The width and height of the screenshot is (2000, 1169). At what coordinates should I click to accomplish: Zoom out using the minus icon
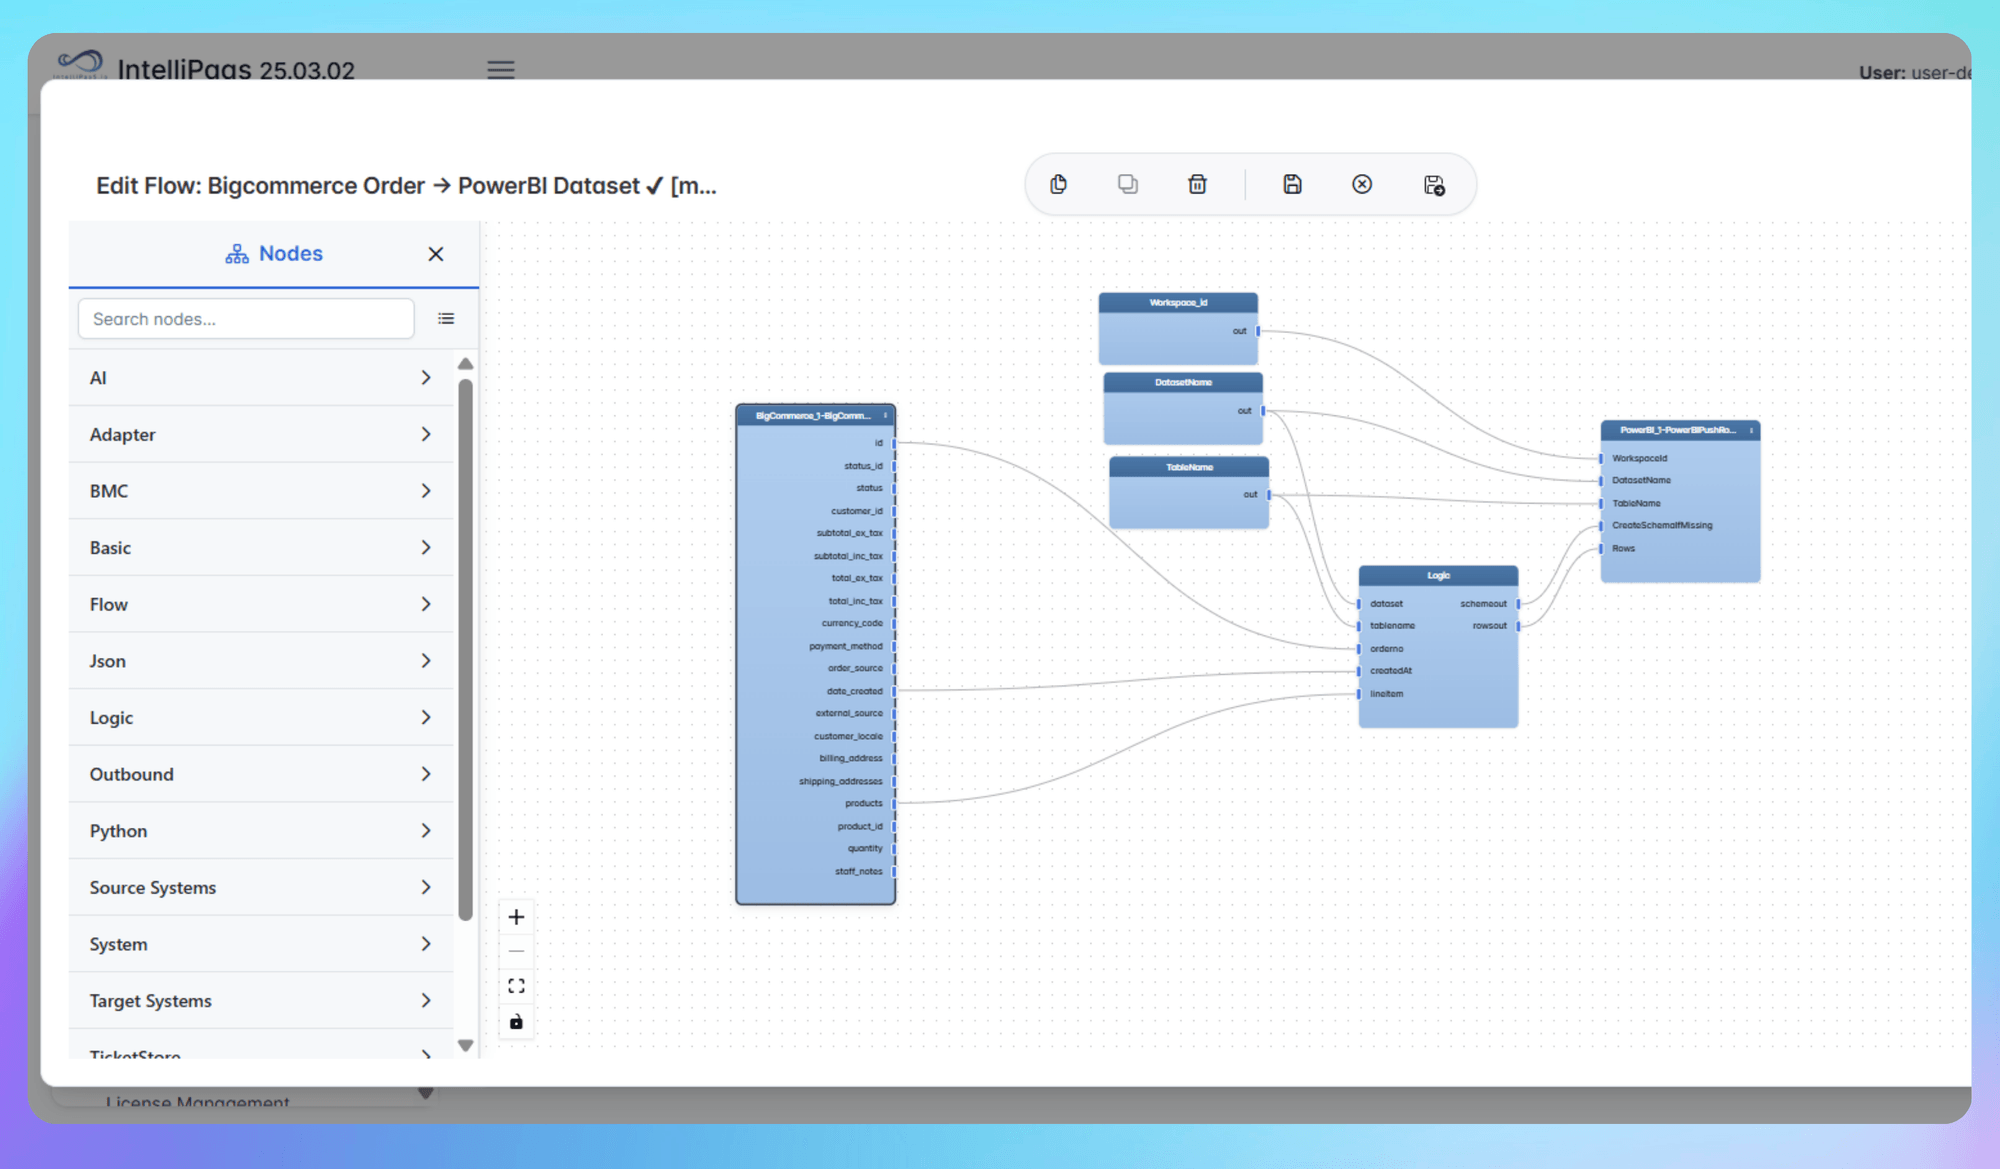coord(516,950)
